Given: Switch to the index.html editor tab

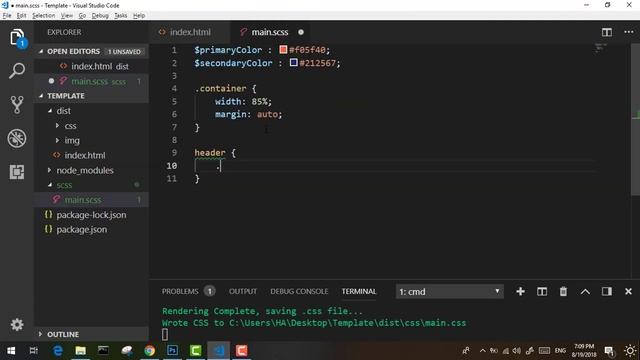Looking at the screenshot, I should pos(190,32).
